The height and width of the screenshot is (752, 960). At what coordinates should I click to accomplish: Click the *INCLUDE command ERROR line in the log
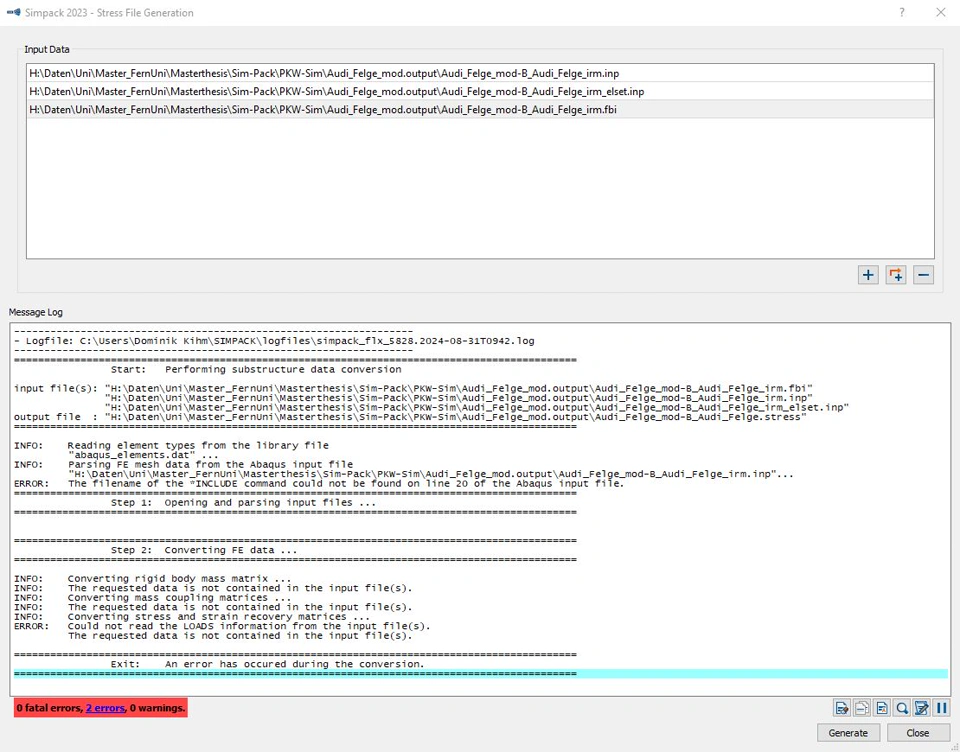319,484
